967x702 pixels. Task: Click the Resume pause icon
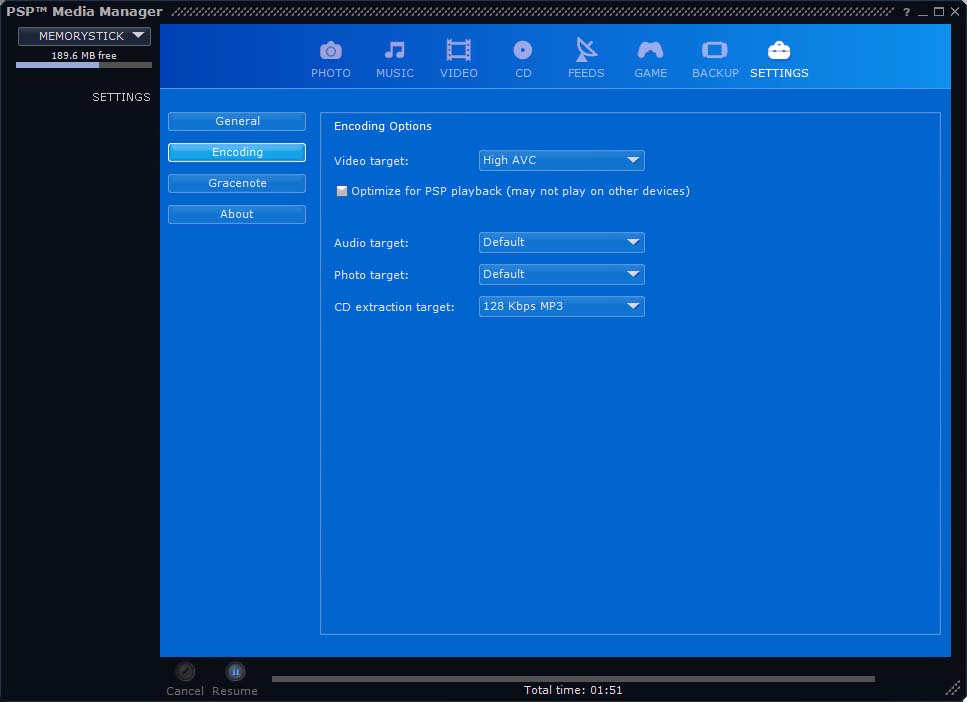(235, 671)
